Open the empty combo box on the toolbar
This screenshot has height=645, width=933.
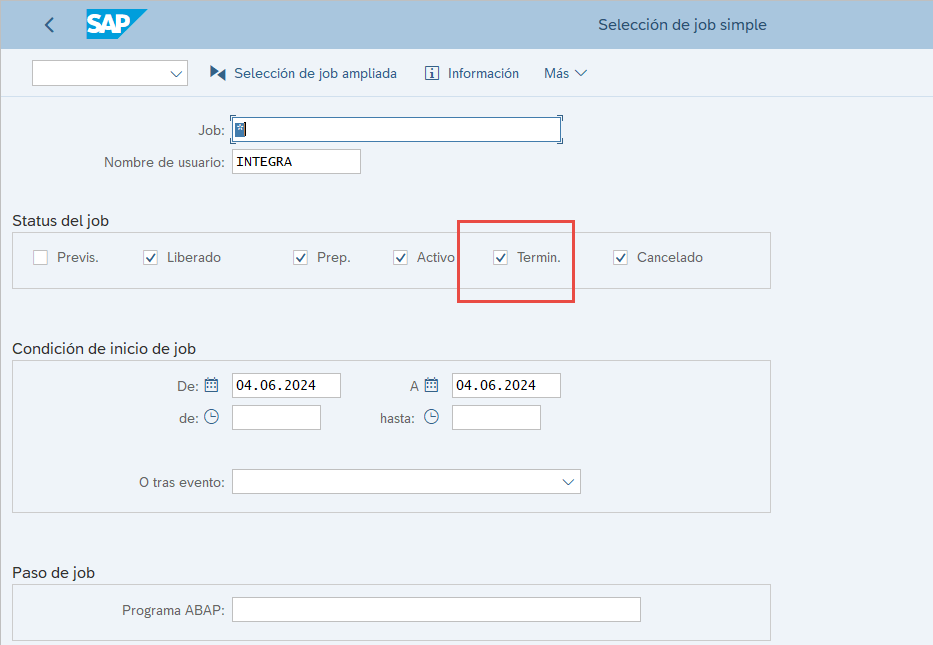coord(109,72)
